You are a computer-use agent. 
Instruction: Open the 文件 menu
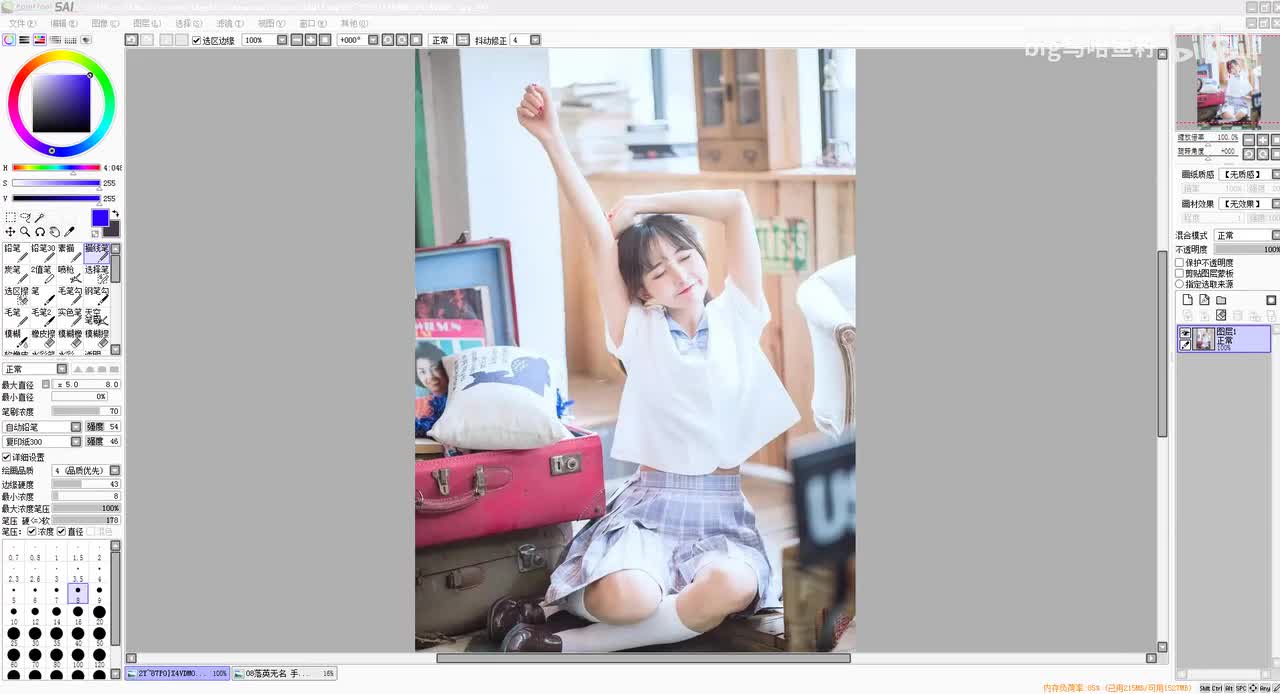click(x=22, y=23)
